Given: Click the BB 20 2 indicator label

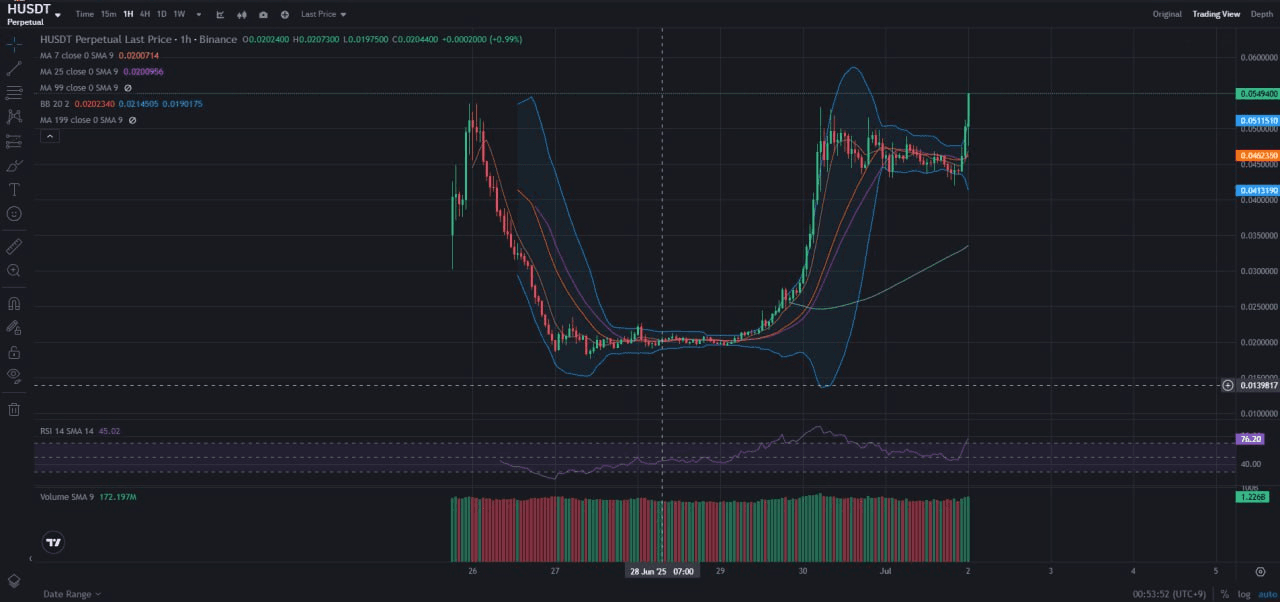Looking at the screenshot, I should pos(54,104).
